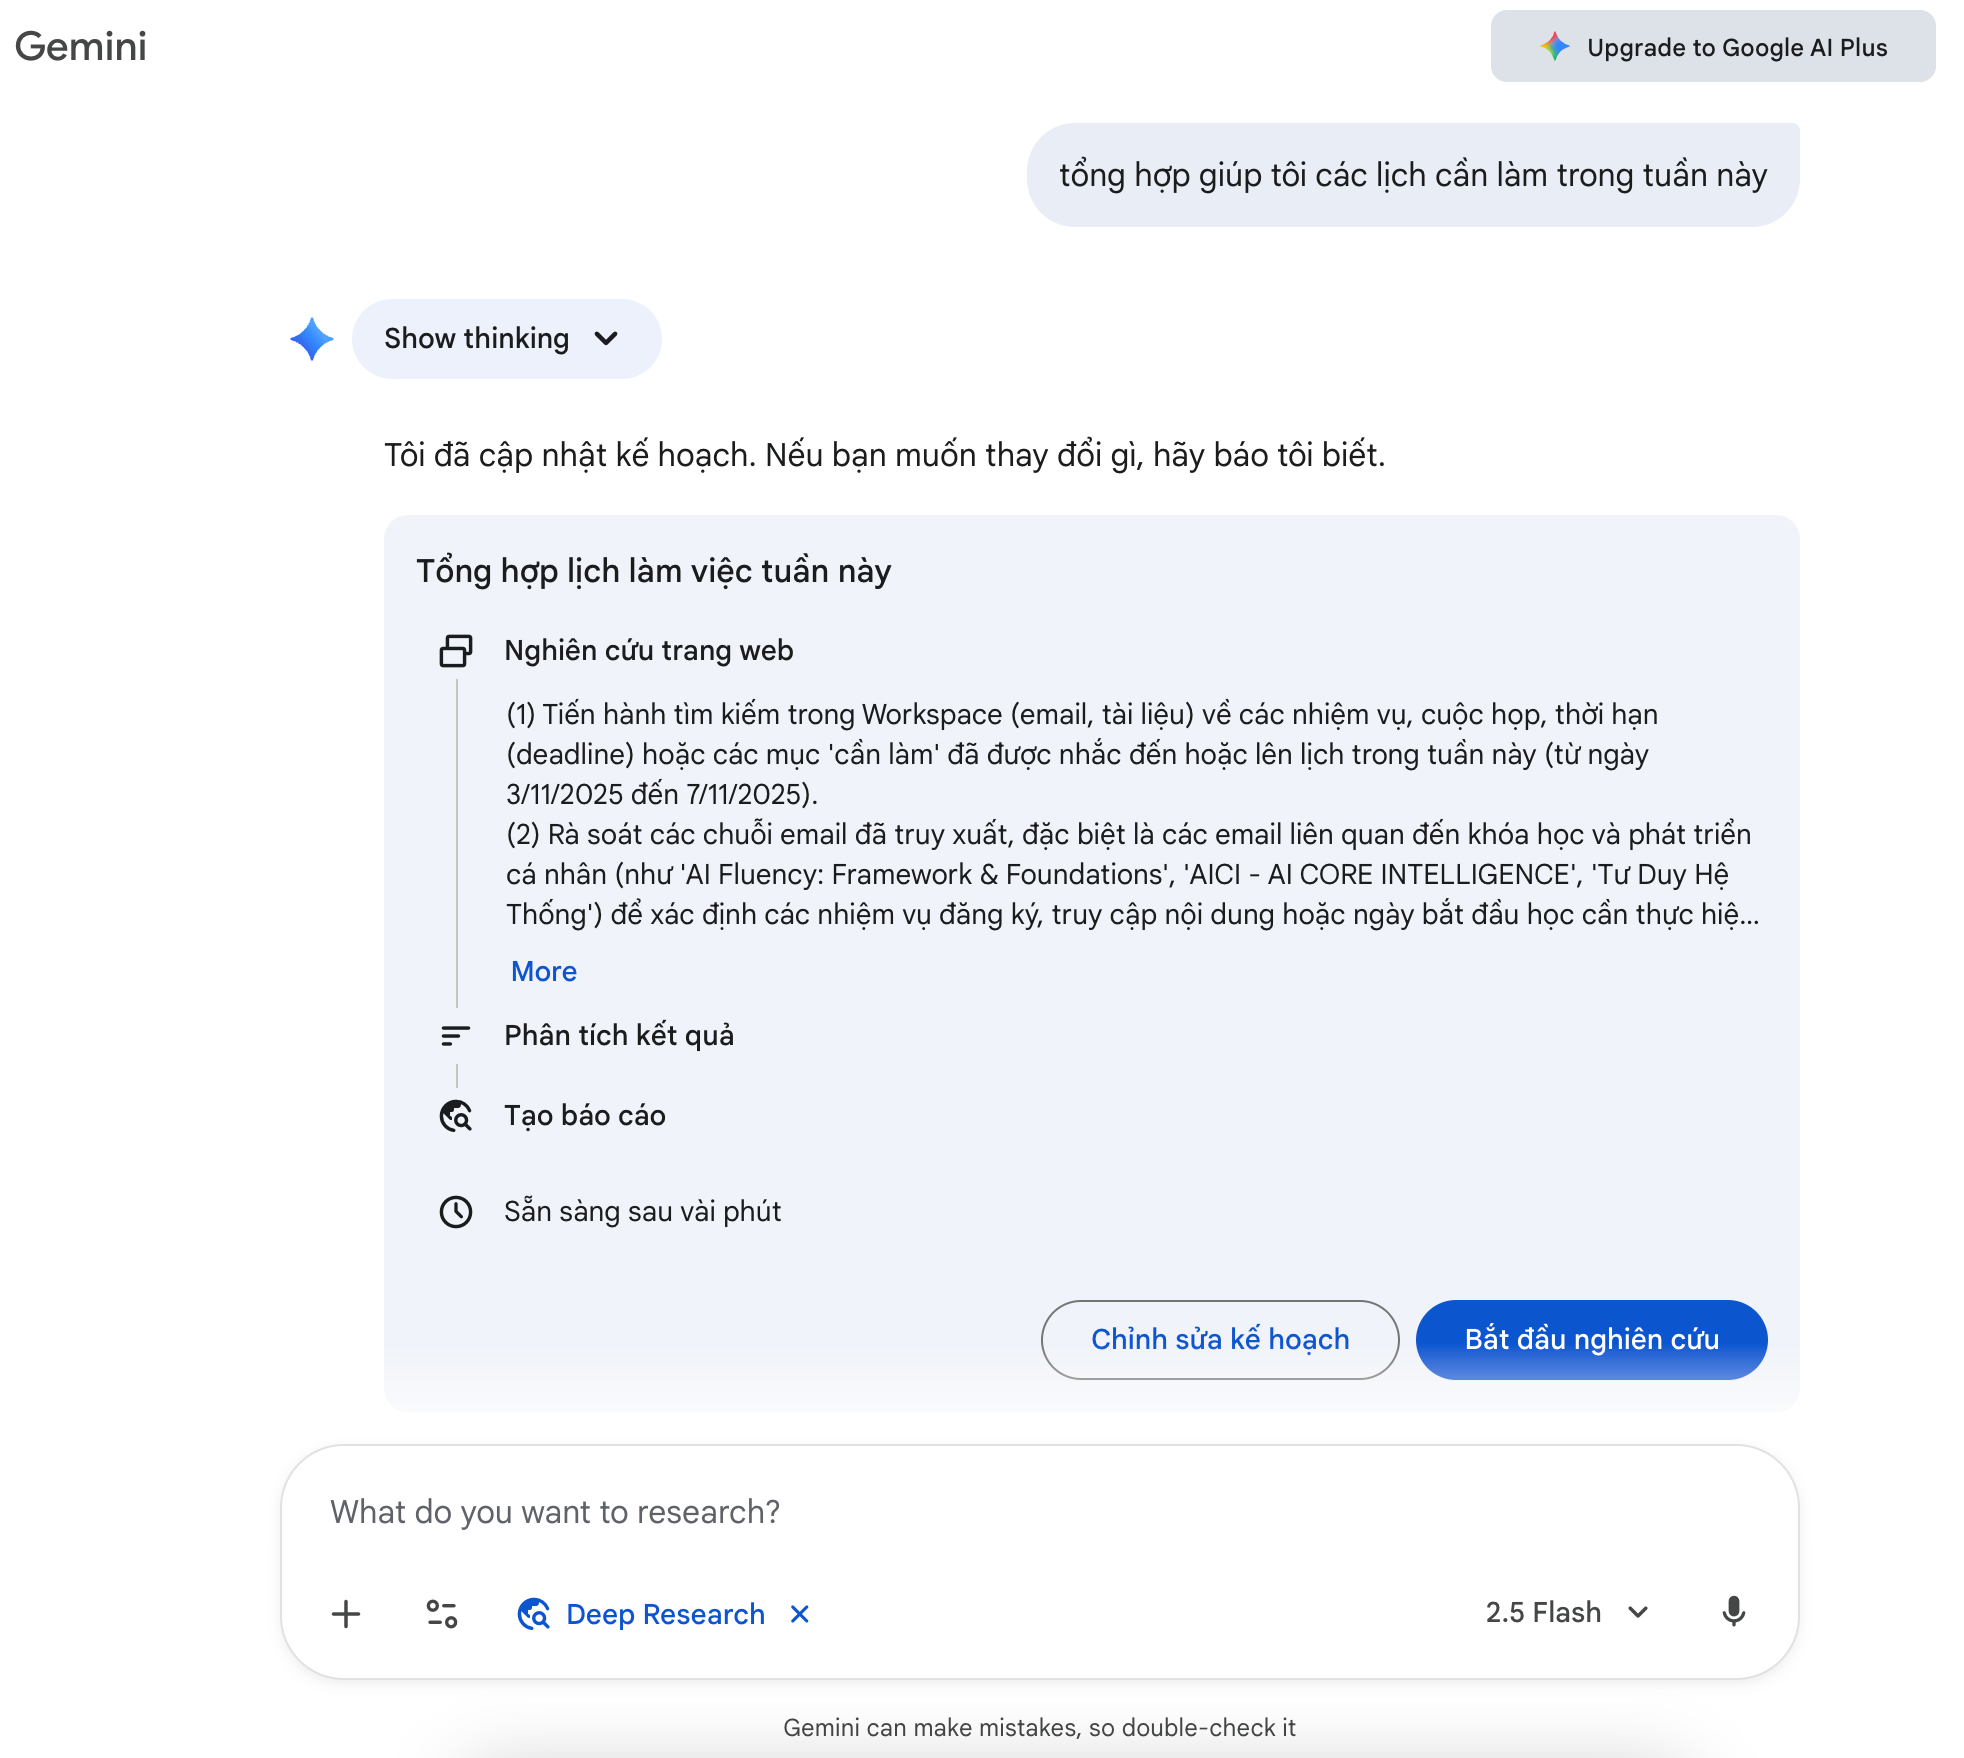Open the 2.5 Flash model selector
1964x1758 pixels.
[x=1566, y=1612]
